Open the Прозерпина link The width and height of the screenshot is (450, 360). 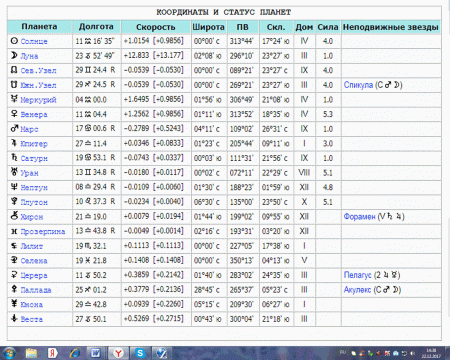[x=43, y=232]
